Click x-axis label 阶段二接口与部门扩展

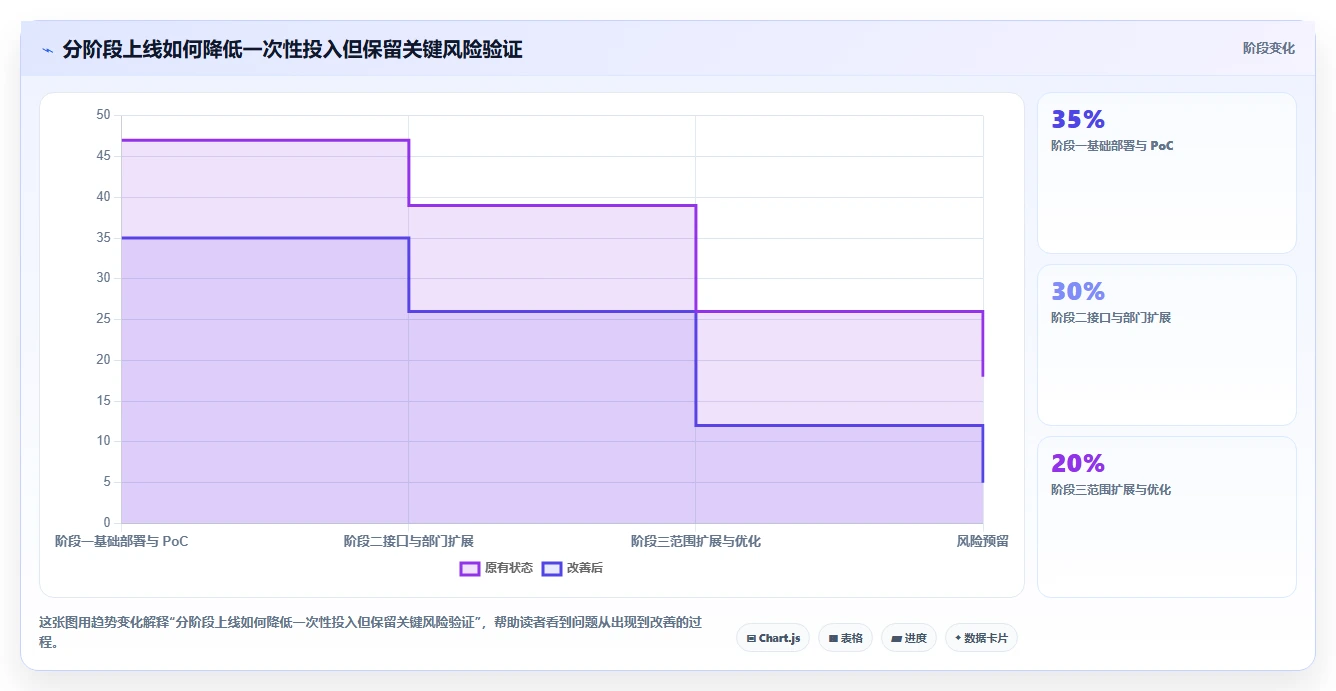(x=408, y=541)
